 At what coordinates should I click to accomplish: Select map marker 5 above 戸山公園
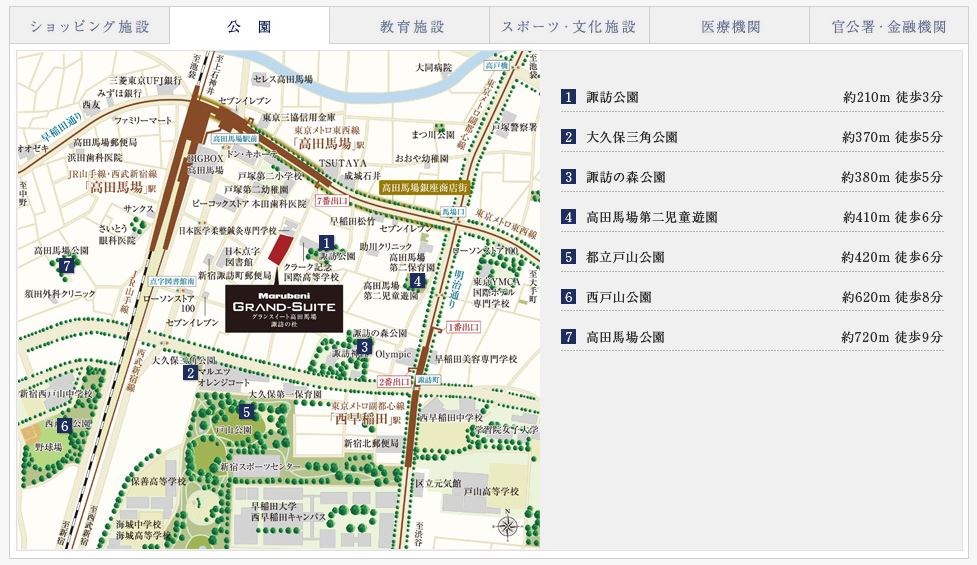point(246,411)
